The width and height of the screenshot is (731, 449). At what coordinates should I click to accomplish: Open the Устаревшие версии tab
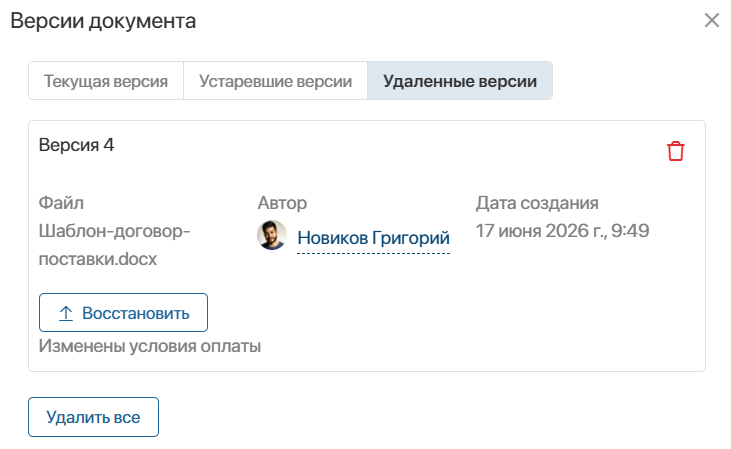[276, 81]
